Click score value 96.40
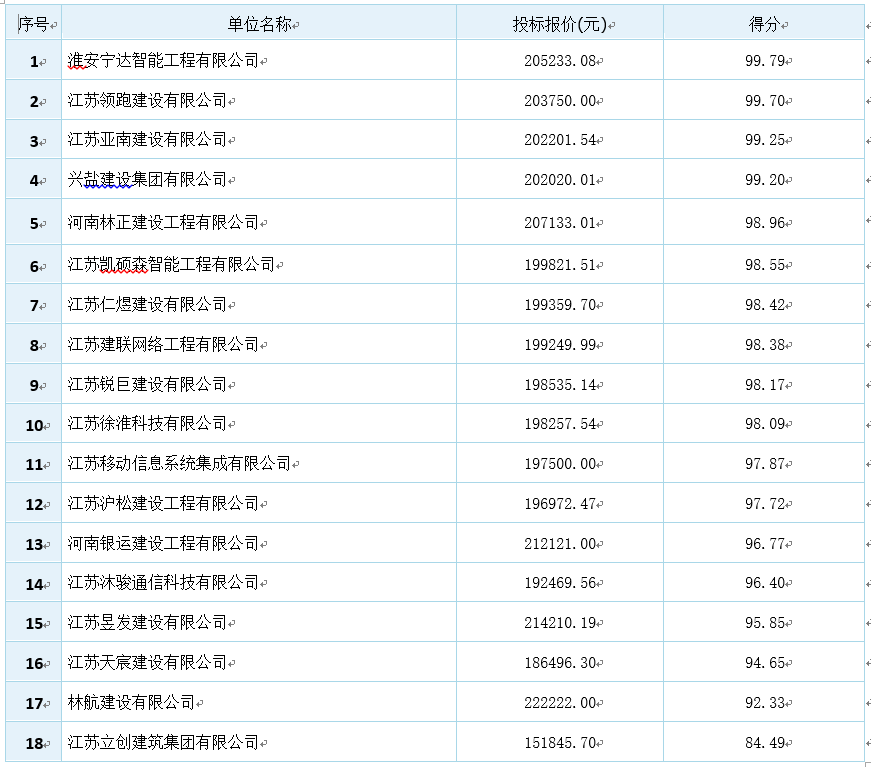The image size is (871, 767). [x=765, y=583]
